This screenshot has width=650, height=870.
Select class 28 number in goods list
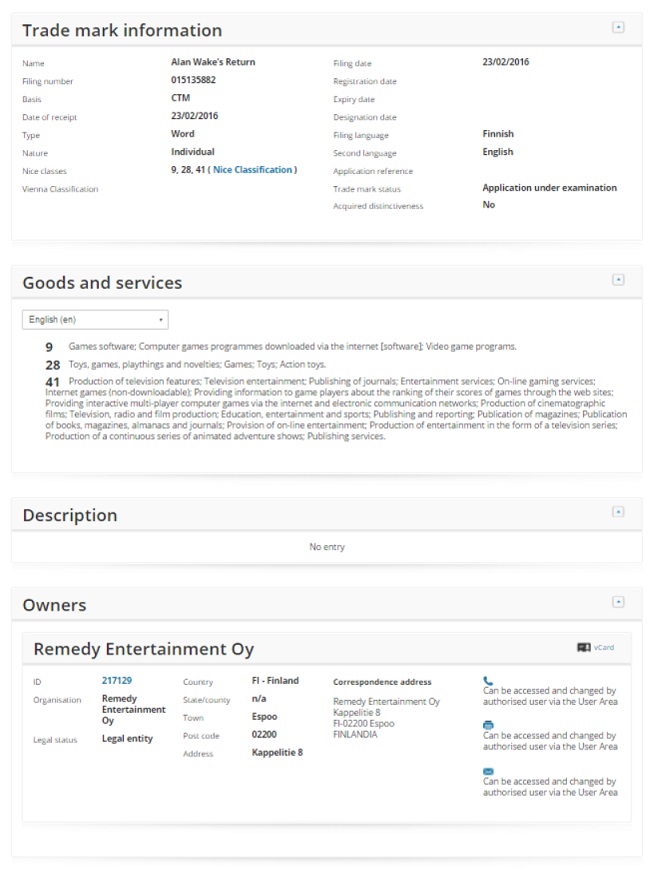52,365
